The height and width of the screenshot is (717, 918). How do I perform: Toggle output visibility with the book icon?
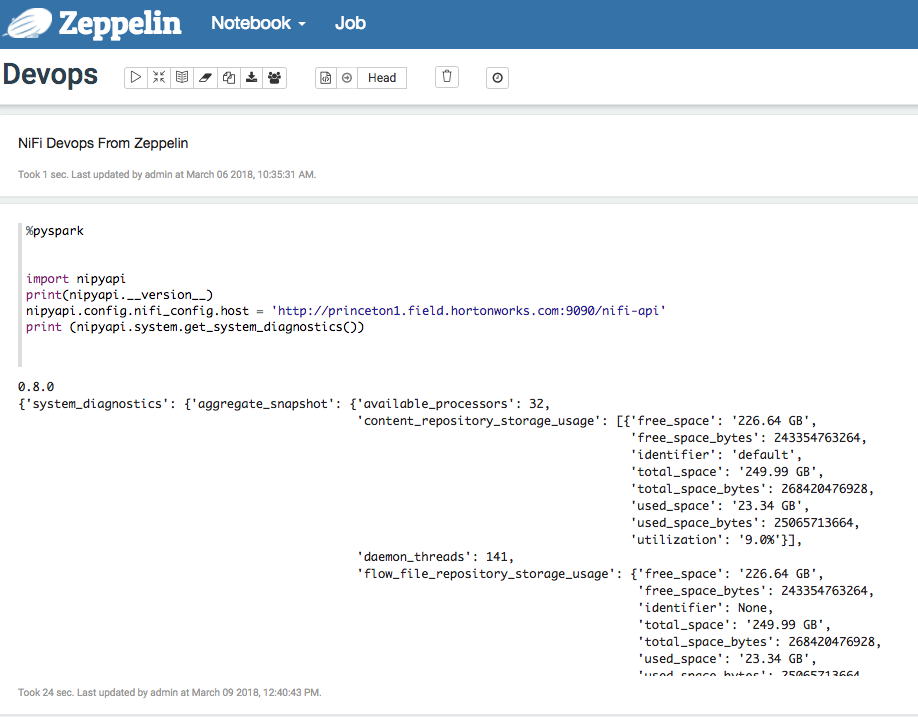pyautogui.click(x=181, y=77)
